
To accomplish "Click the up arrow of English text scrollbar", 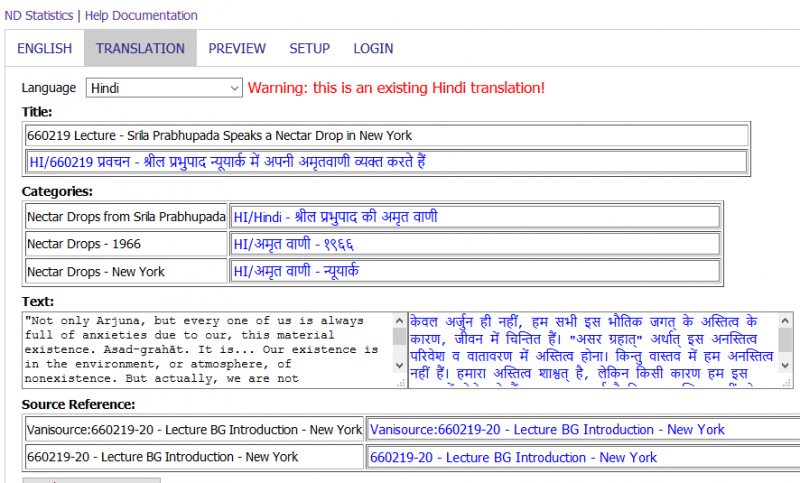I will pyautogui.click(x=399, y=321).
